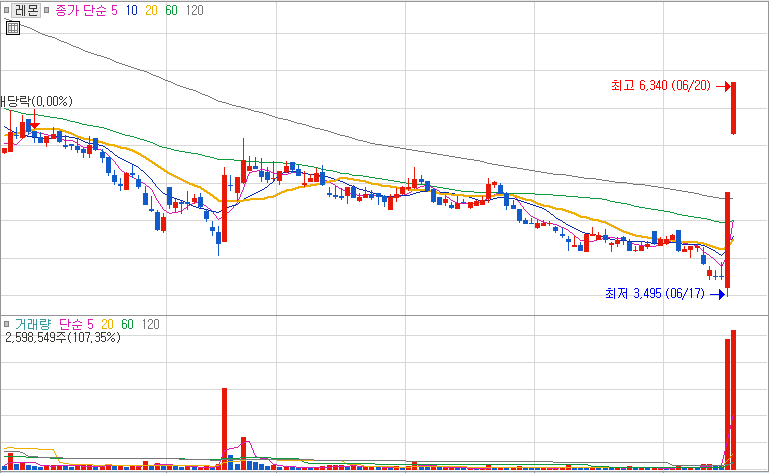
Task: Select the 60-day price moving average legend
Action: pos(171,10)
